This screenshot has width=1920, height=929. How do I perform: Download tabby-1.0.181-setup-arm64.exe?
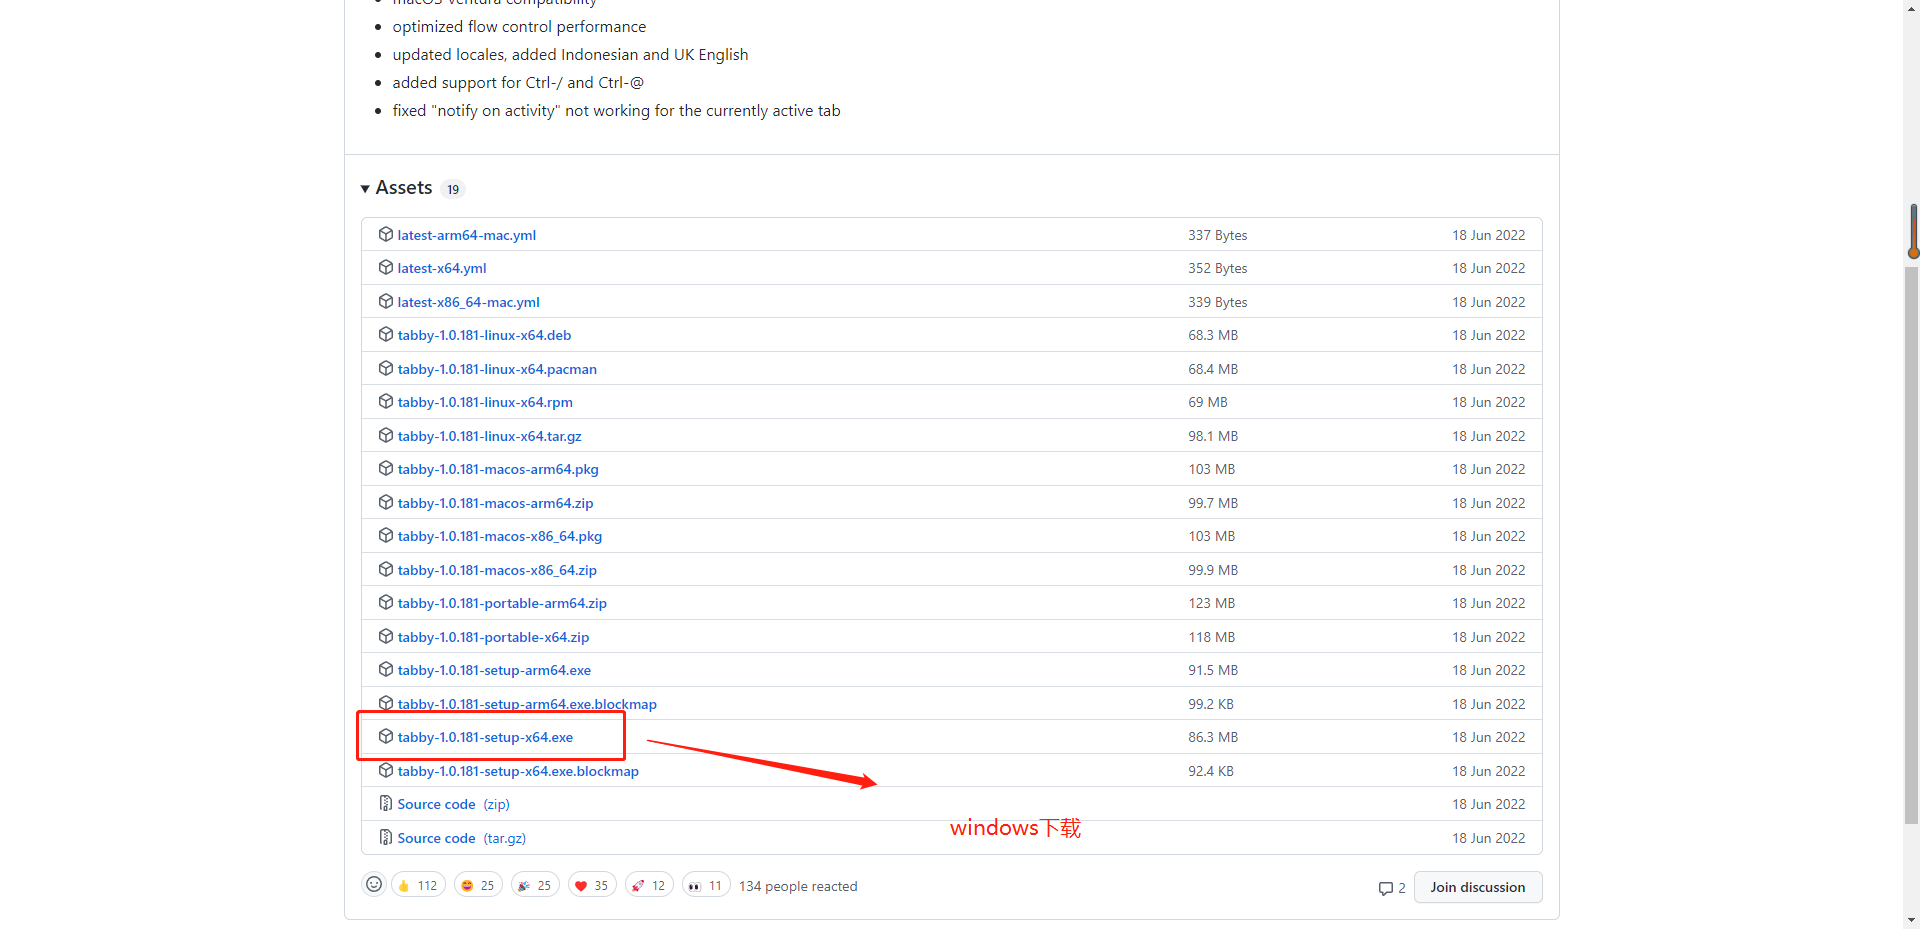click(x=494, y=670)
